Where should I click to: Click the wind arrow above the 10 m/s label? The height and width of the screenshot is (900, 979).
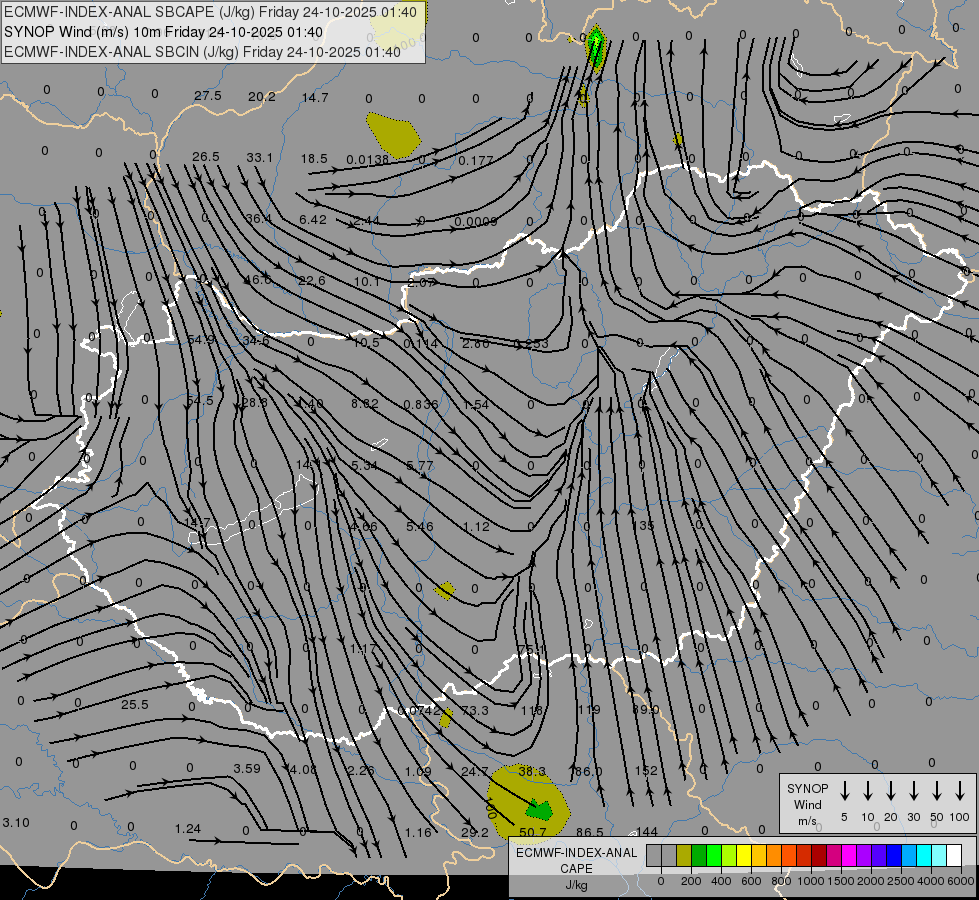pyautogui.click(x=868, y=791)
